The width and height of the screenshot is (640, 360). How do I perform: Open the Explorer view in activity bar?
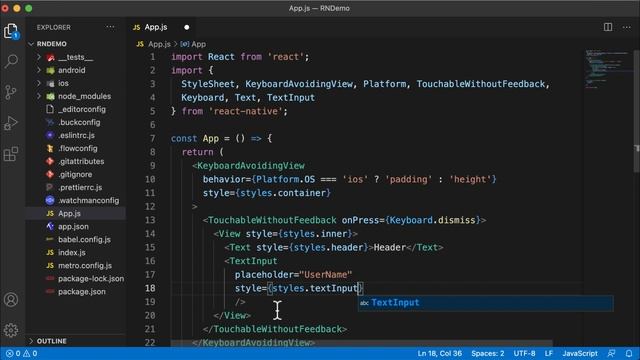click(x=11, y=31)
